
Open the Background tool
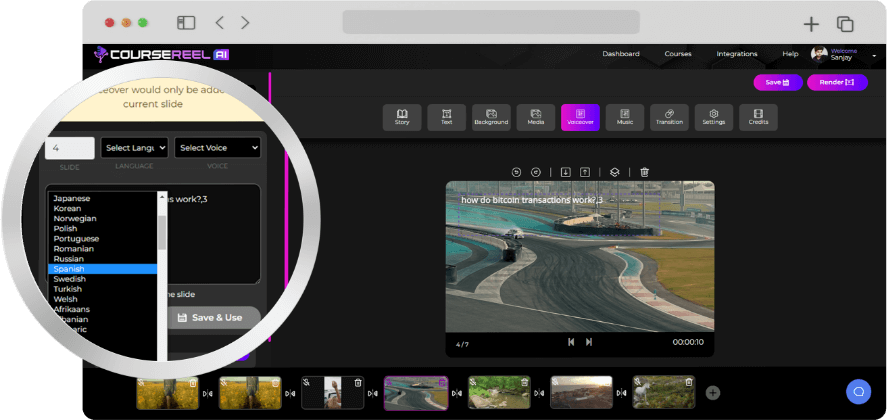[x=491, y=117]
